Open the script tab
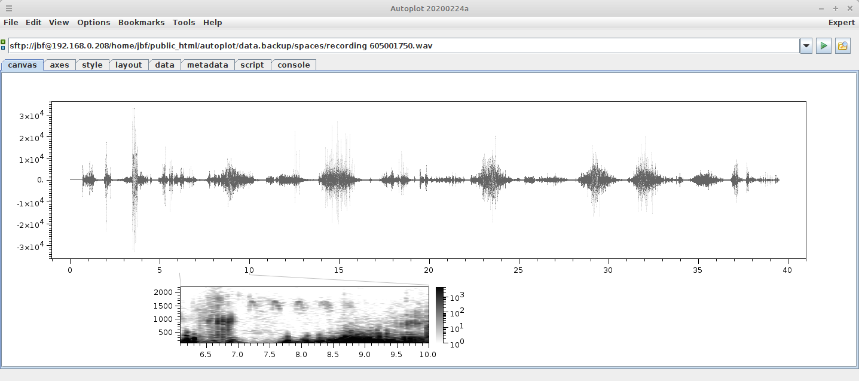This screenshot has height=381, width=859. [x=252, y=65]
